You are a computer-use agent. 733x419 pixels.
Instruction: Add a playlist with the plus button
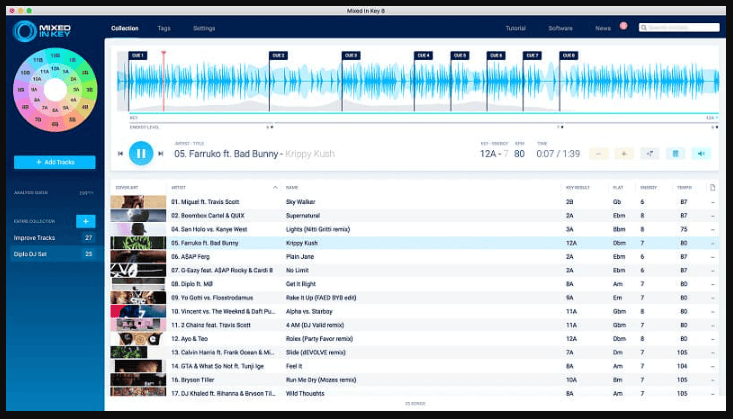pyautogui.click(x=86, y=221)
